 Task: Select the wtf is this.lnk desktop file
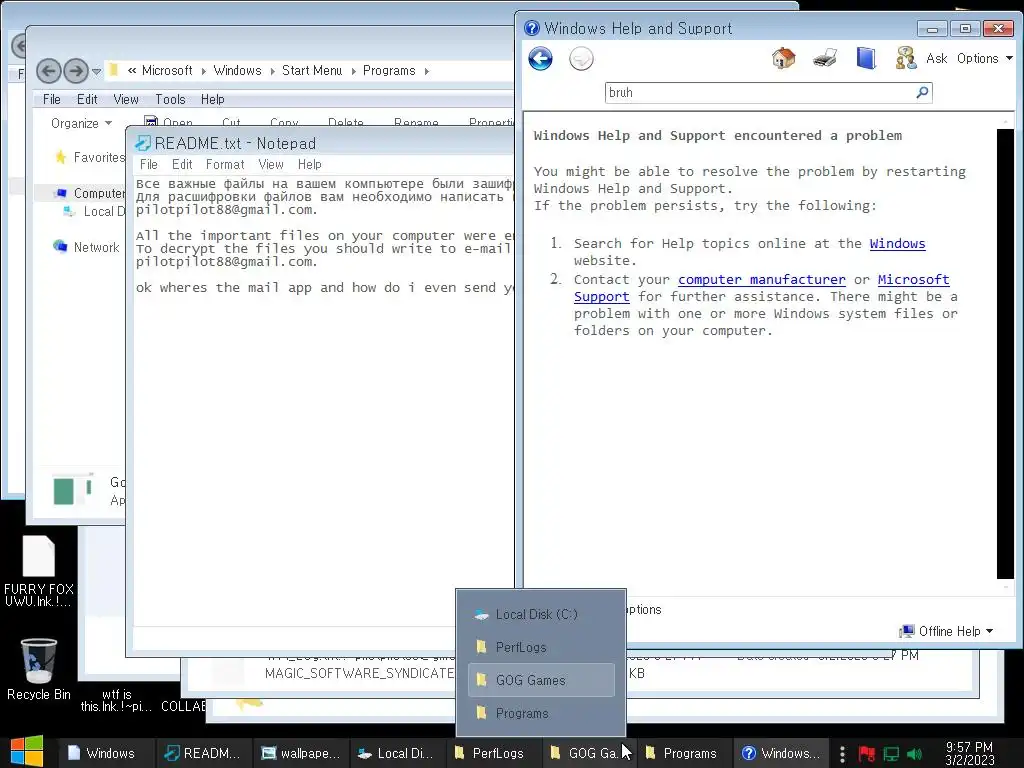click(x=116, y=700)
